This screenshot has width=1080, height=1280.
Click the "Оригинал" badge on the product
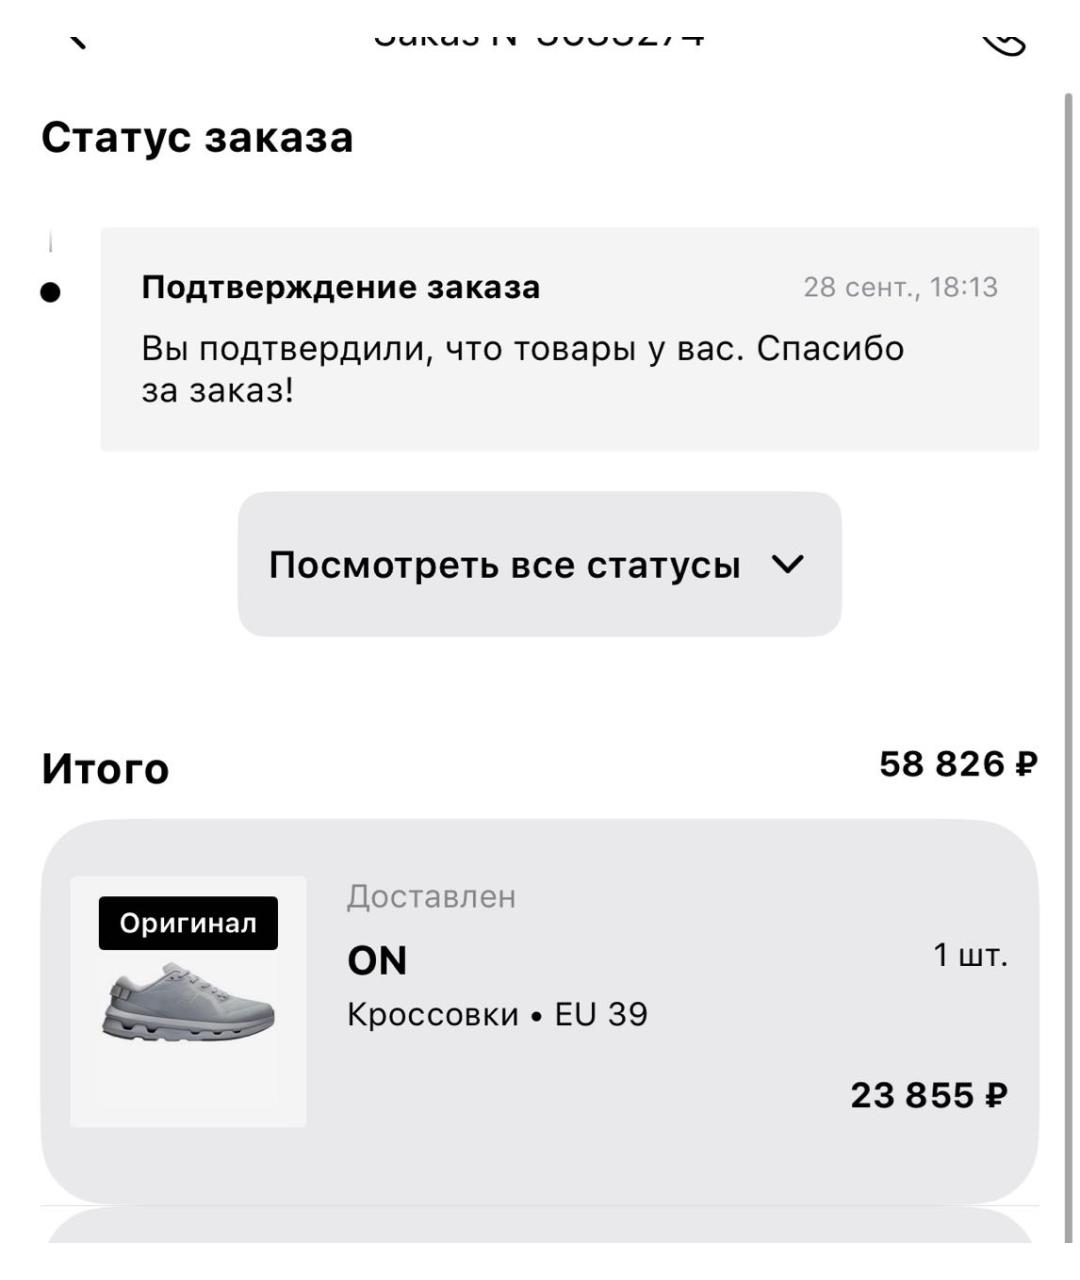(188, 923)
